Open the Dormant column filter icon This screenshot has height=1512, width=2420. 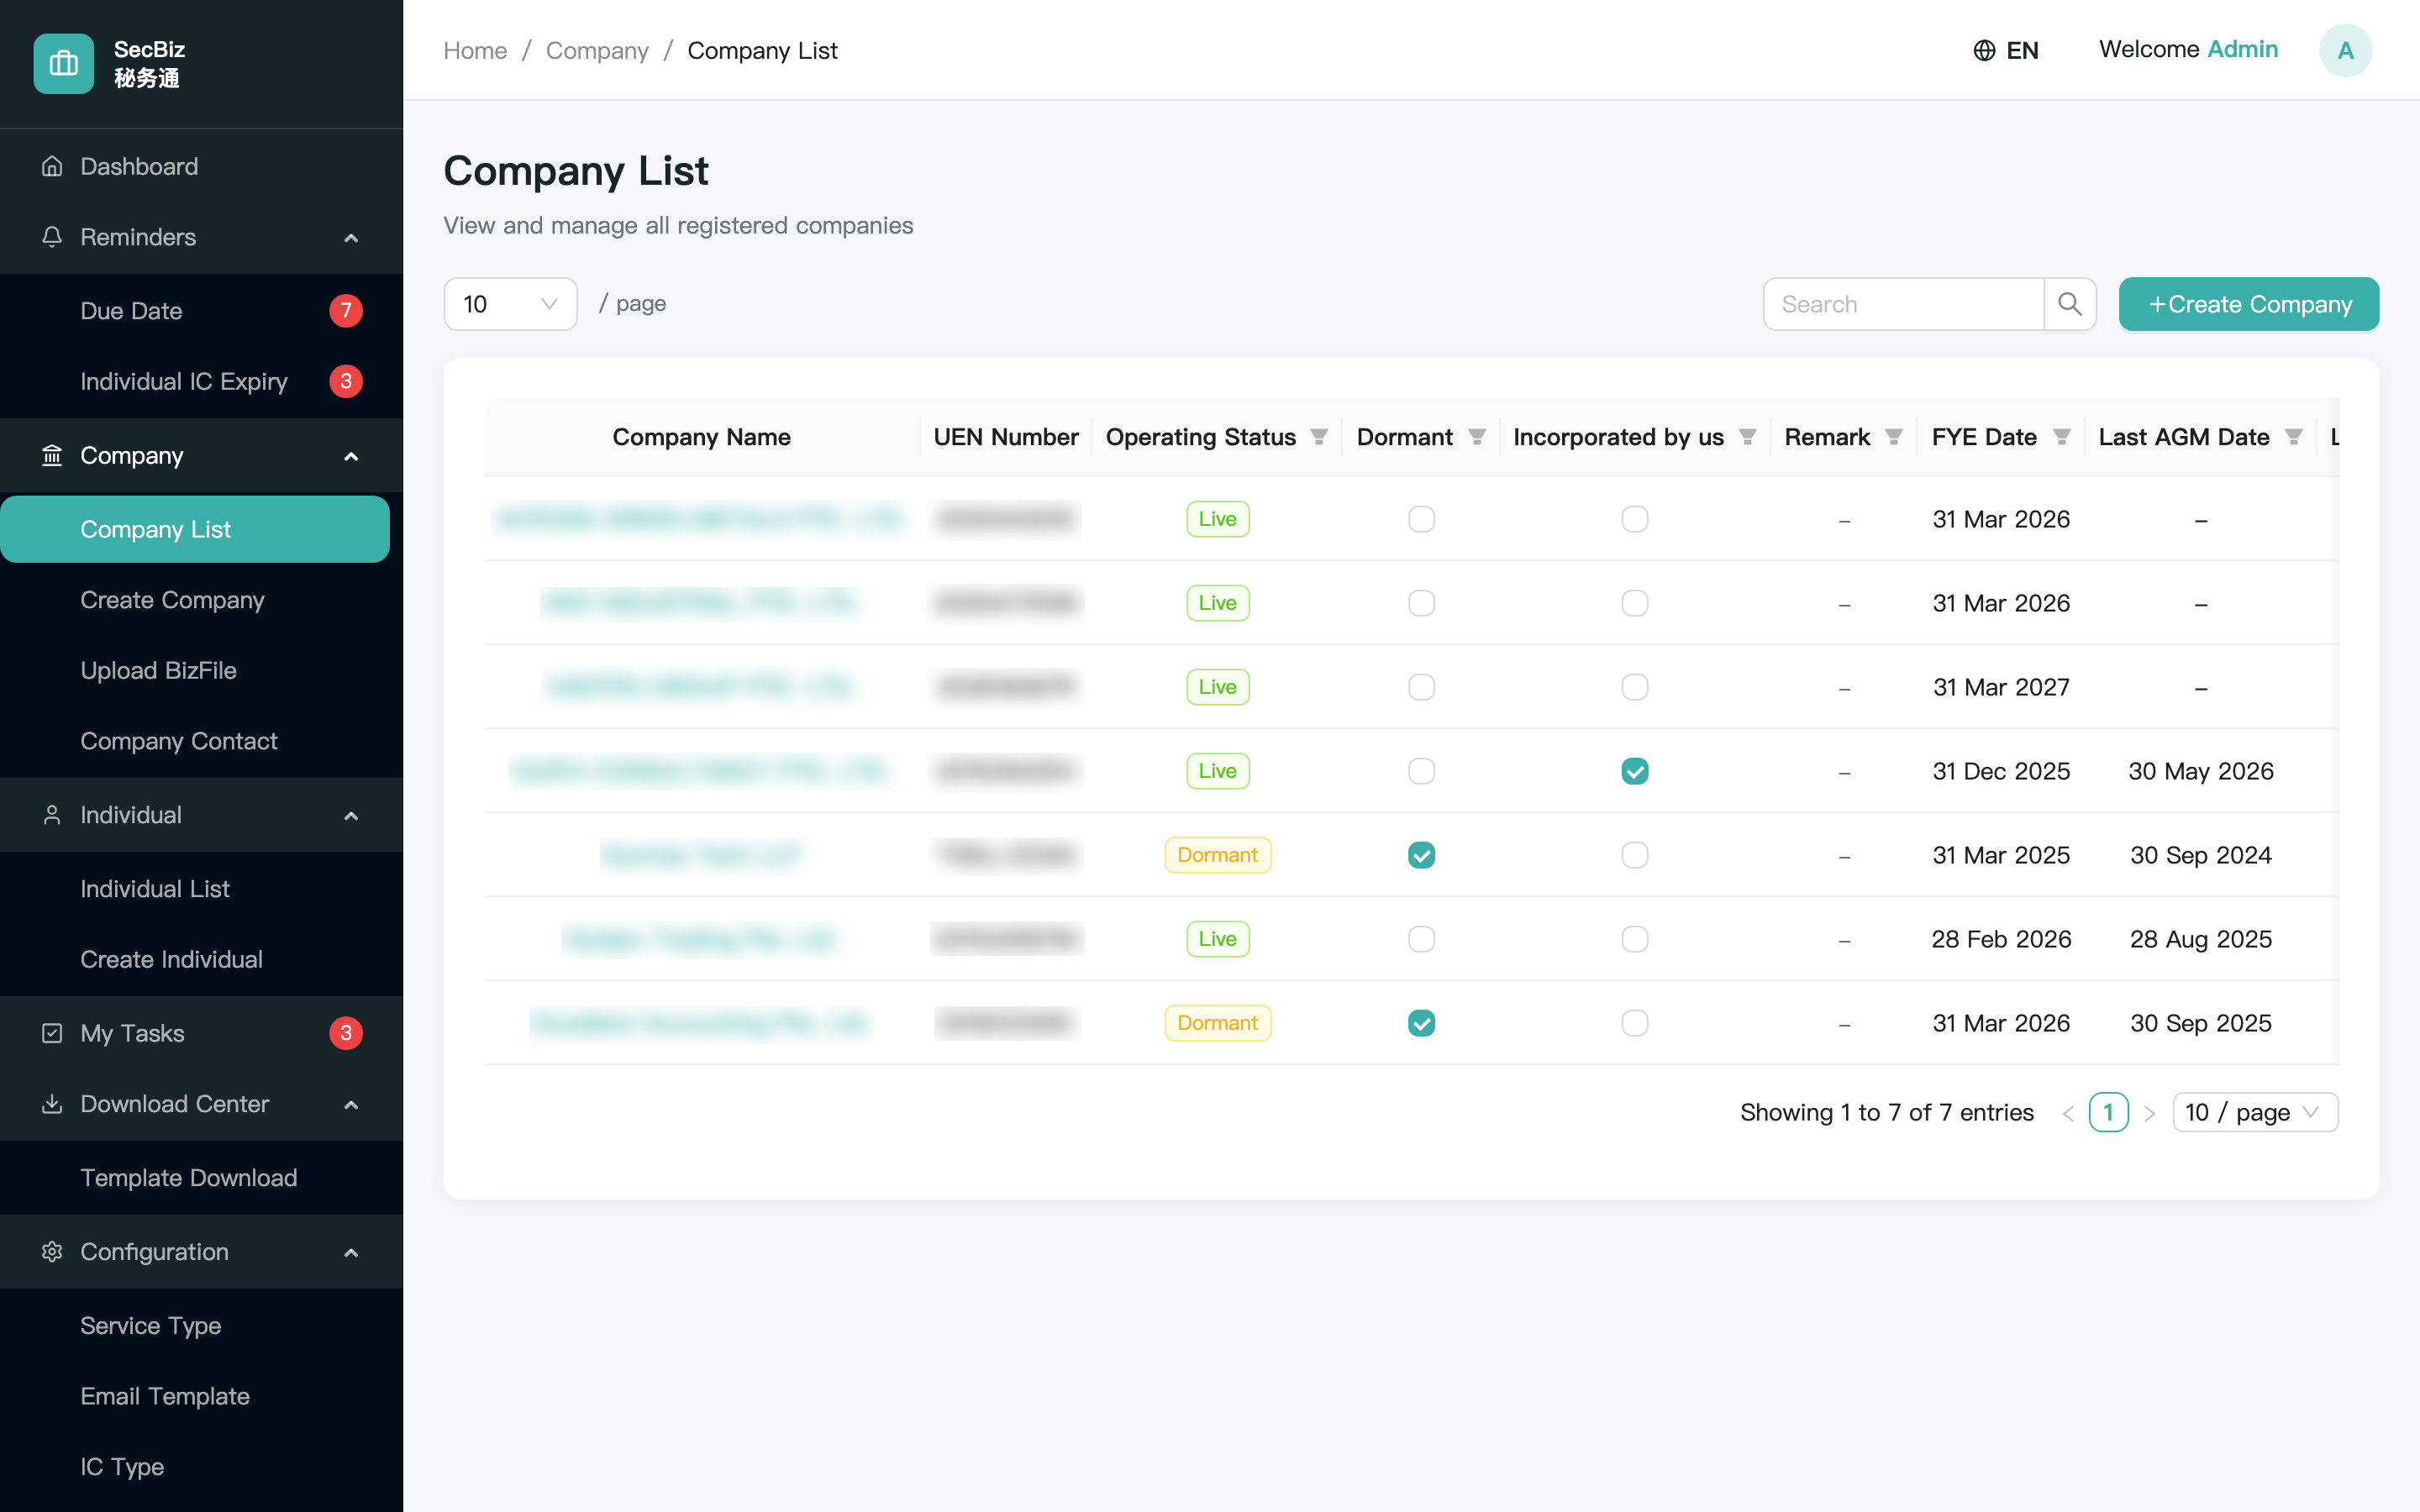coord(1477,437)
